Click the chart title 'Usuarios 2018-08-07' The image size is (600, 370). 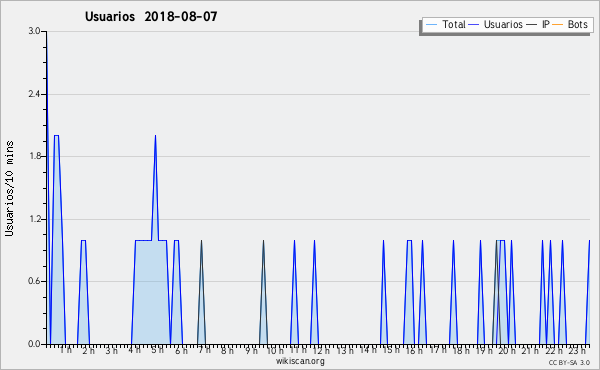coord(151,16)
